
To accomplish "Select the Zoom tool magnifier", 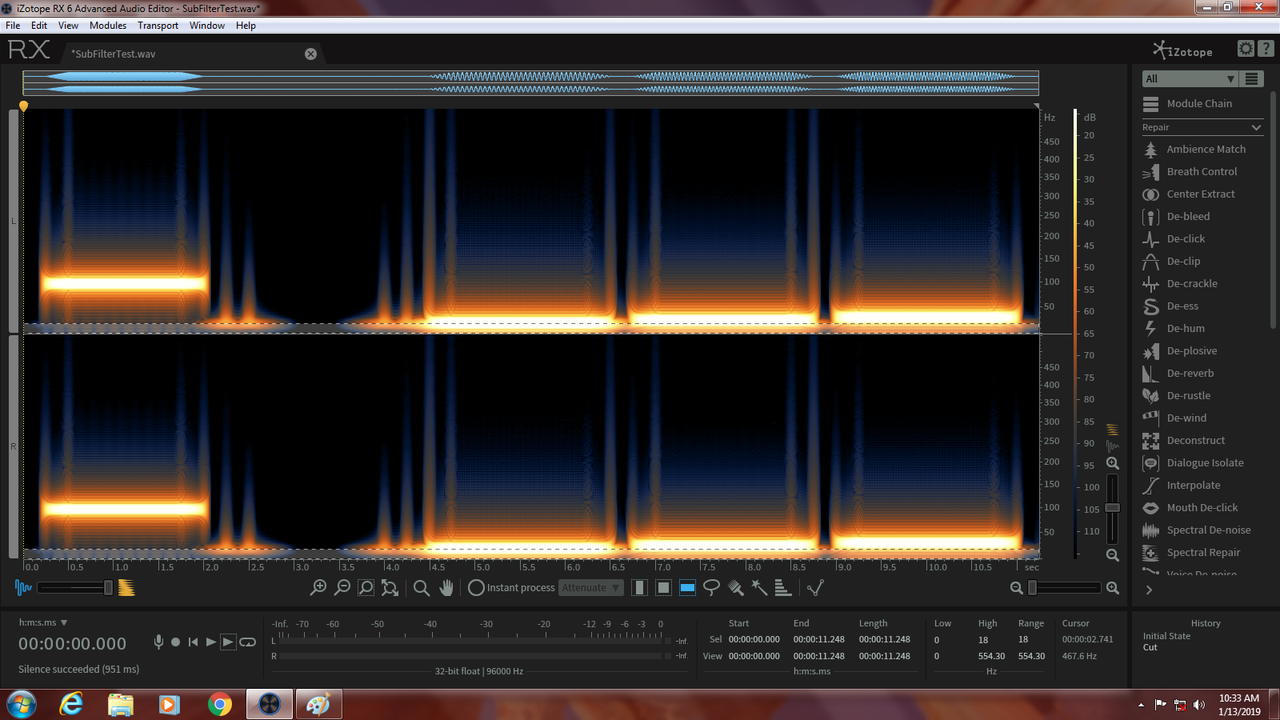I will pyautogui.click(x=422, y=588).
